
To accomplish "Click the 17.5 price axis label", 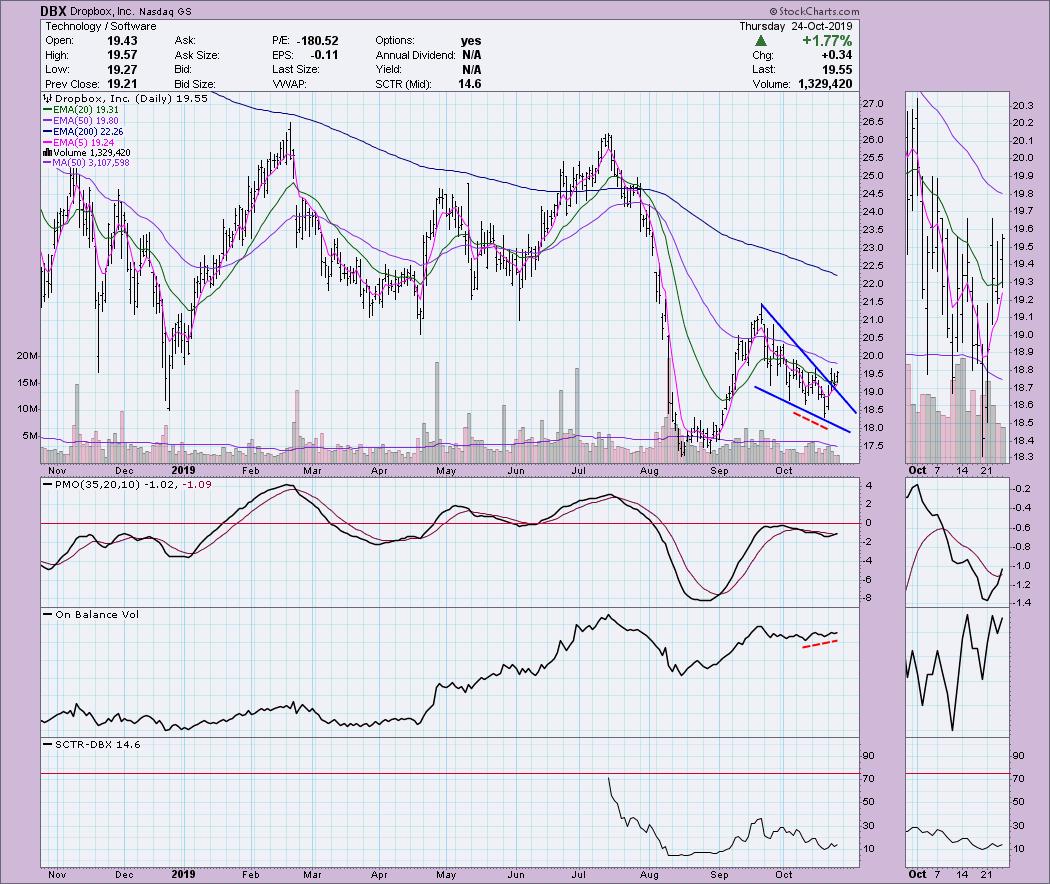I will coord(873,446).
